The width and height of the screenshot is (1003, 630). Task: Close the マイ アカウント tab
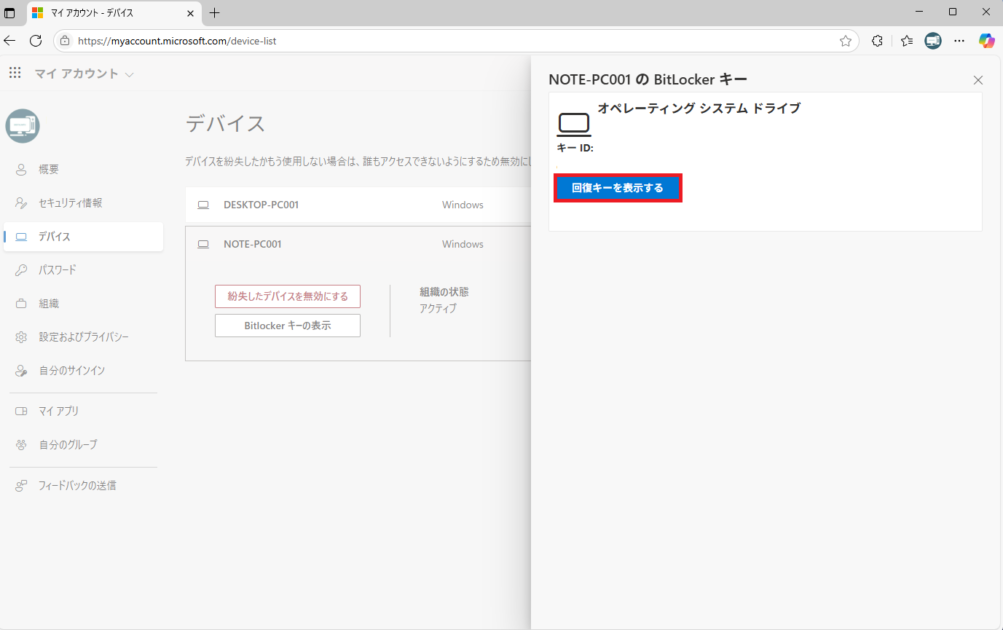190,13
